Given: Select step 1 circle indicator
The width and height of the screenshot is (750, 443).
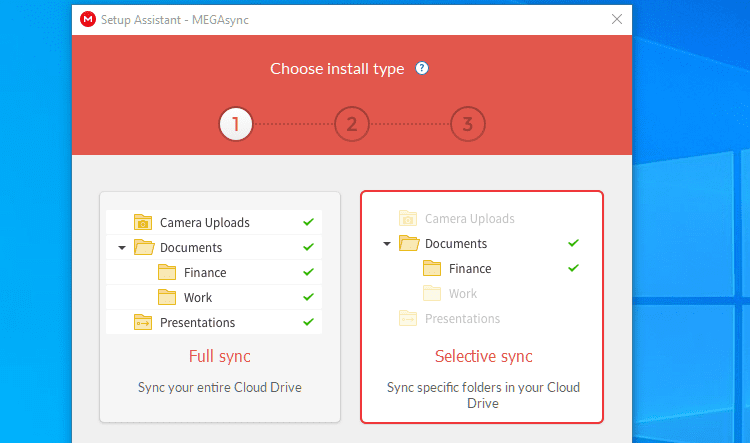Looking at the screenshot, I should [x=235, y=124].
